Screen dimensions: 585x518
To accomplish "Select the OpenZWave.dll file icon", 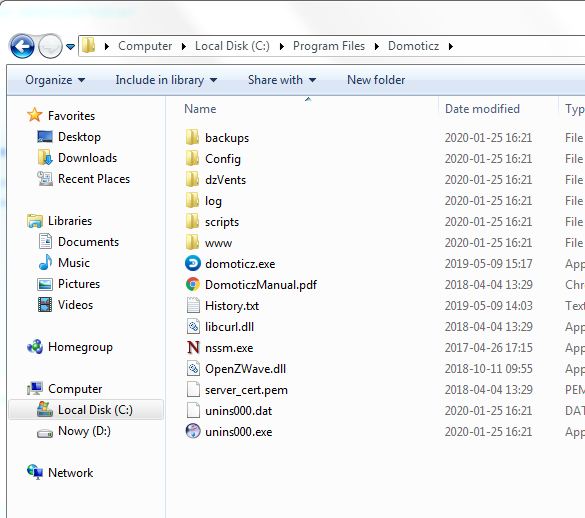I will 193,368.
